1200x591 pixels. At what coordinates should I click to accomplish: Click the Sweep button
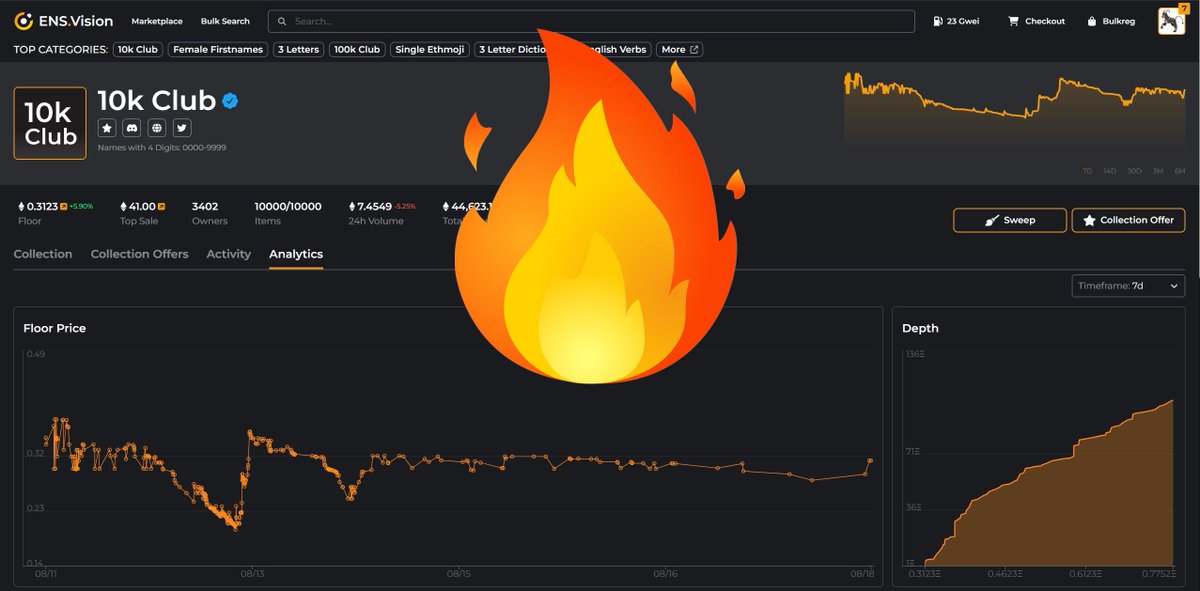coord(1010,220)
